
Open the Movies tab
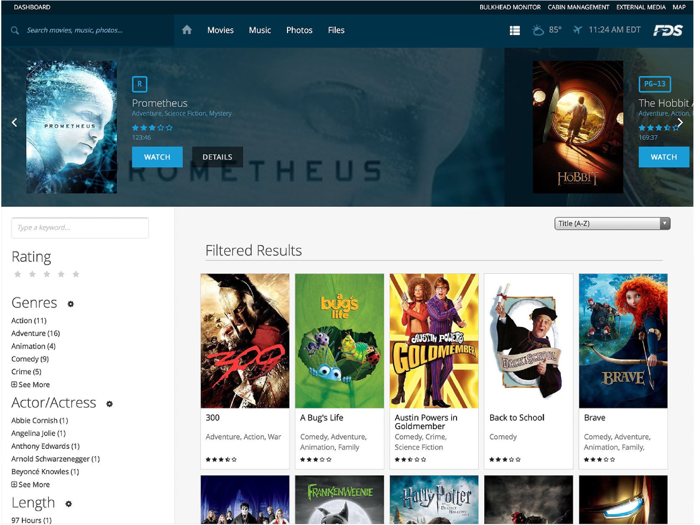tap(221, 30)
